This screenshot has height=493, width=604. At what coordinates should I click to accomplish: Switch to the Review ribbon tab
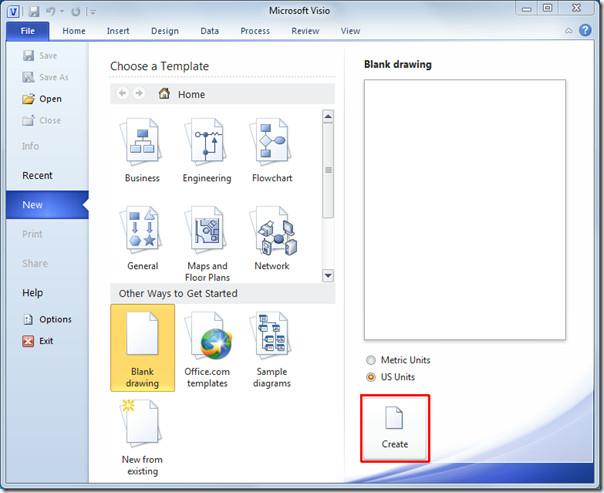click(x=305, y=31)
